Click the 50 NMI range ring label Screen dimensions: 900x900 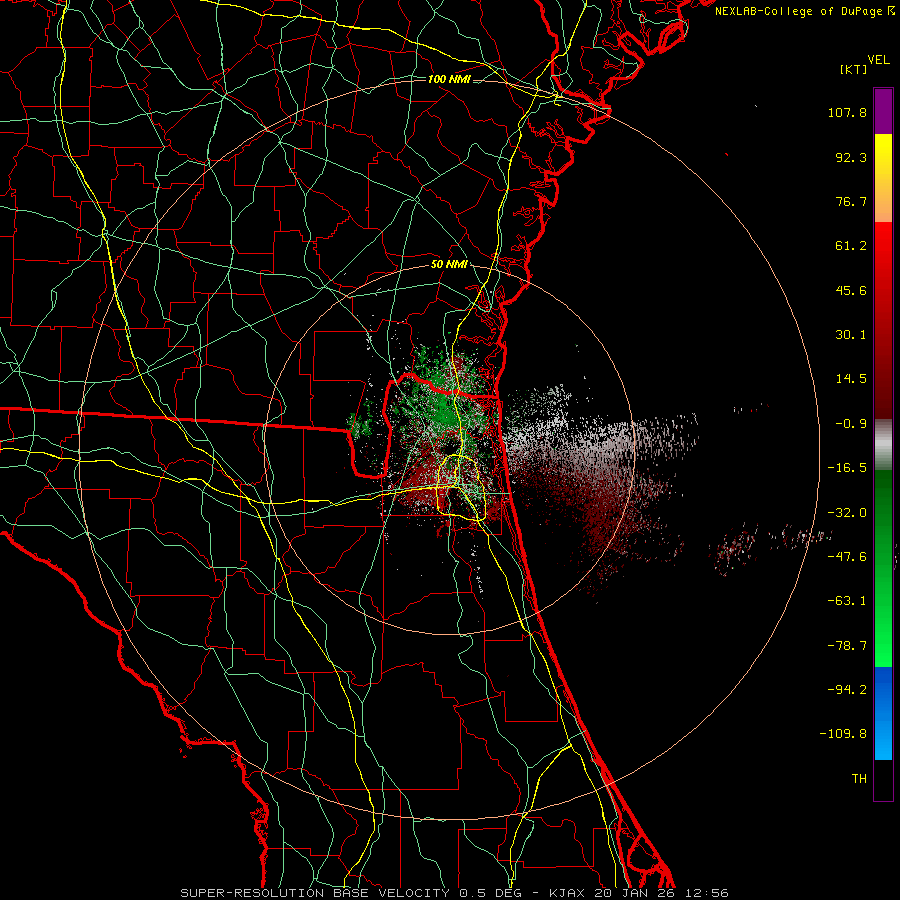(x=449, y=264)
